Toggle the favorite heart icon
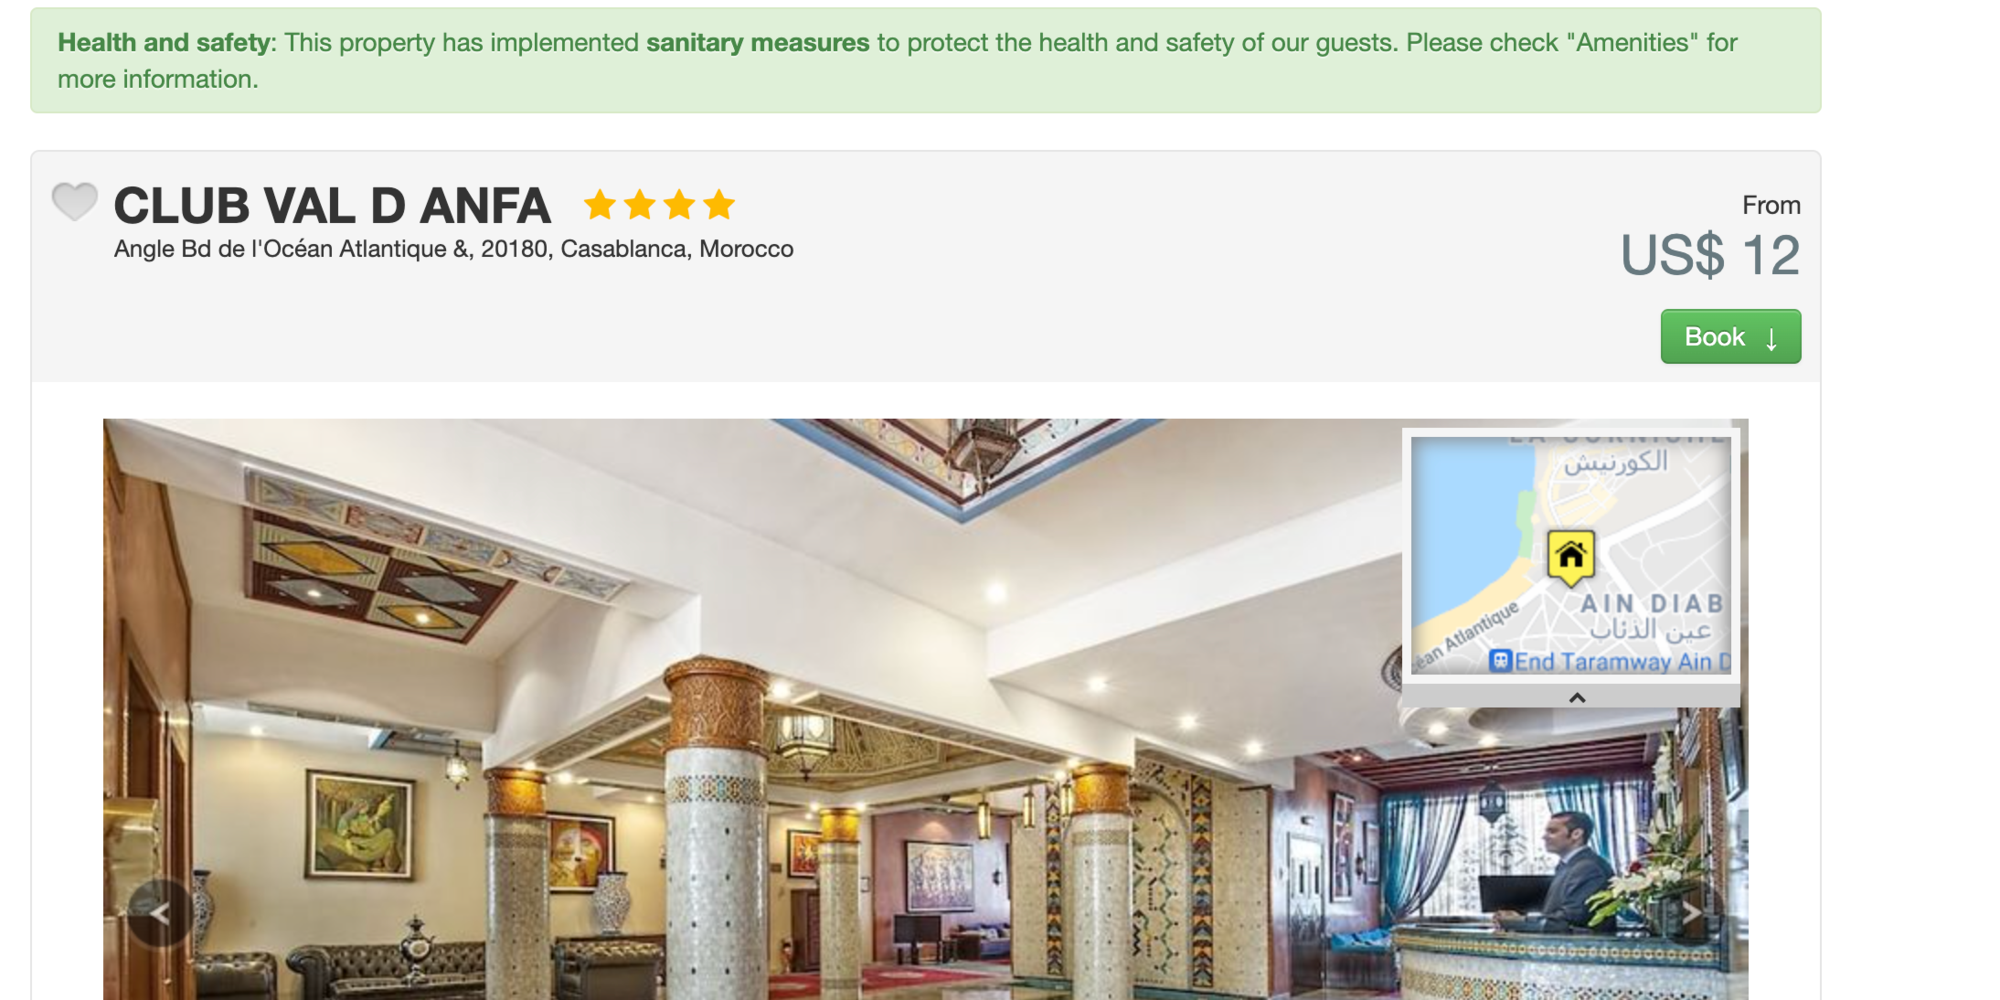This screenshot has width=2000, height=1000. (74, 201)
